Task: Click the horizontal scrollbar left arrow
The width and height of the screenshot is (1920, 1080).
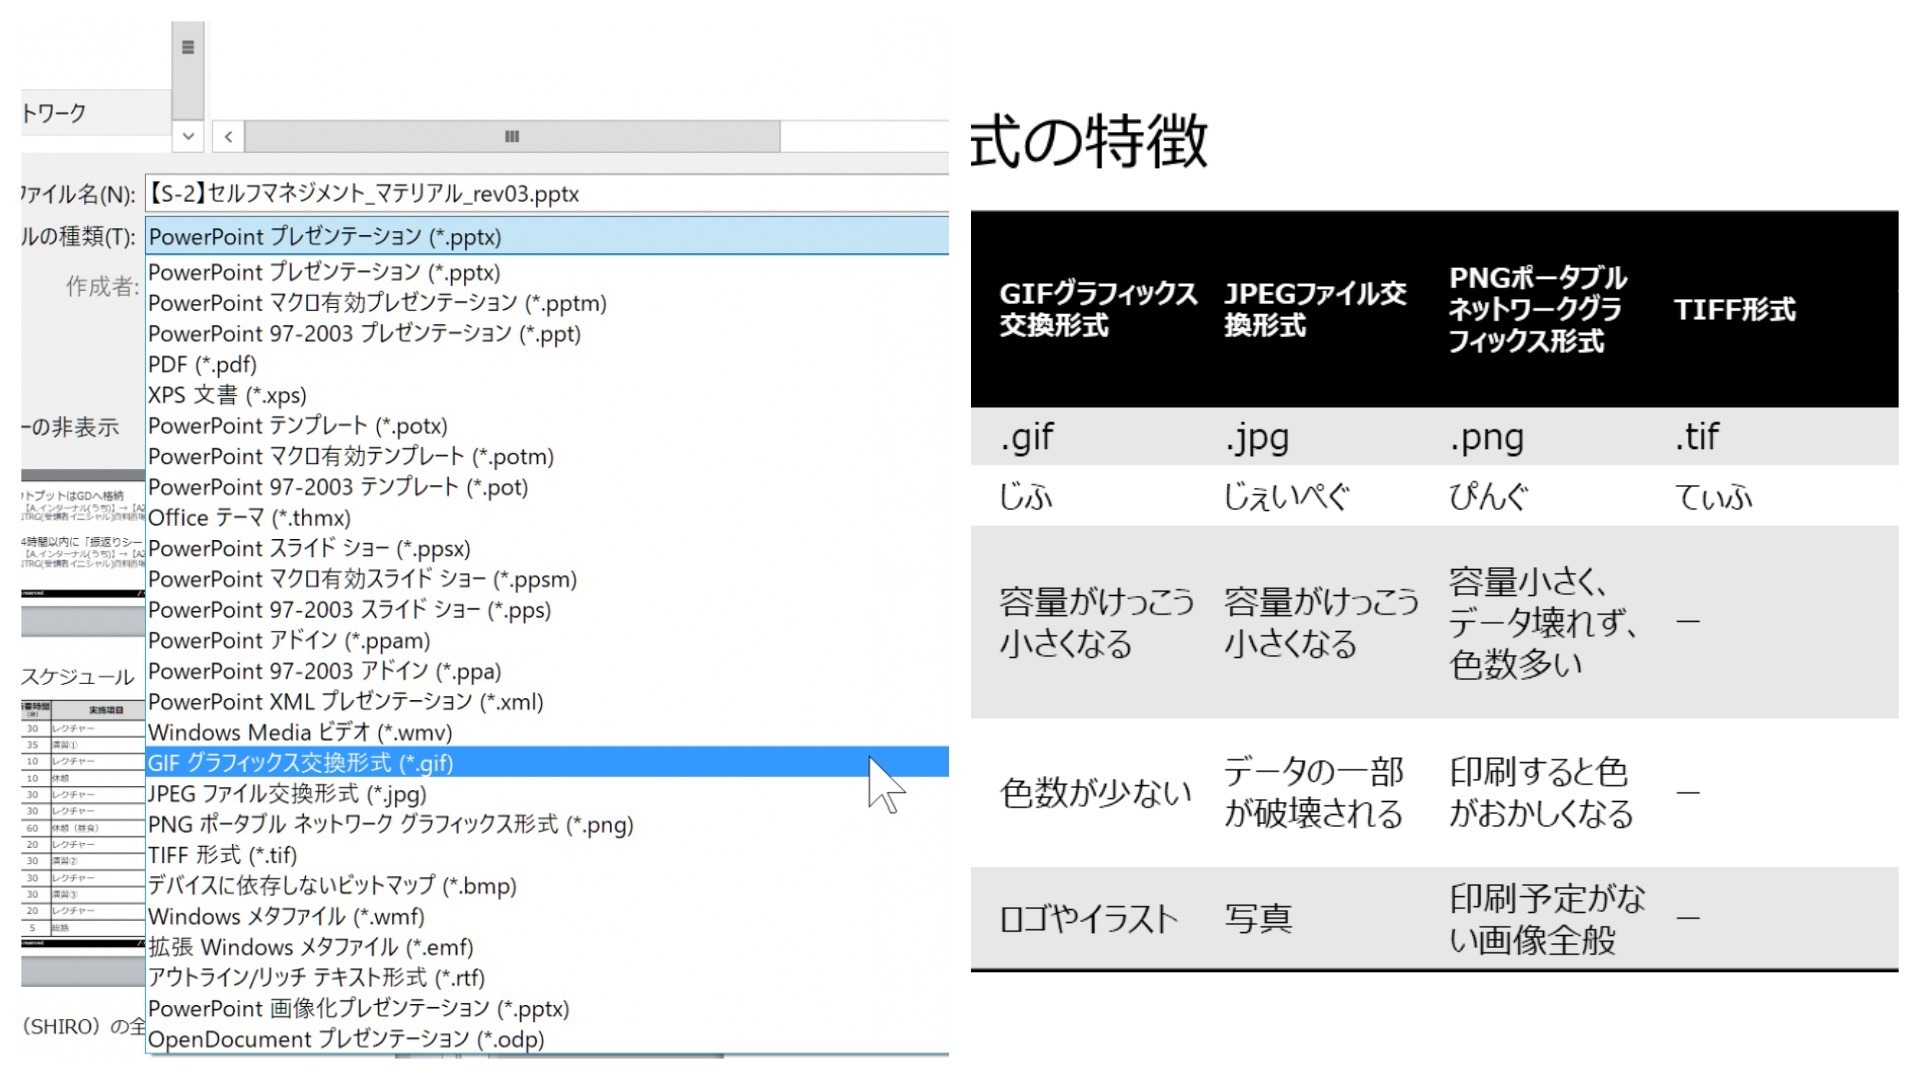Action: (x=228, y=136)
